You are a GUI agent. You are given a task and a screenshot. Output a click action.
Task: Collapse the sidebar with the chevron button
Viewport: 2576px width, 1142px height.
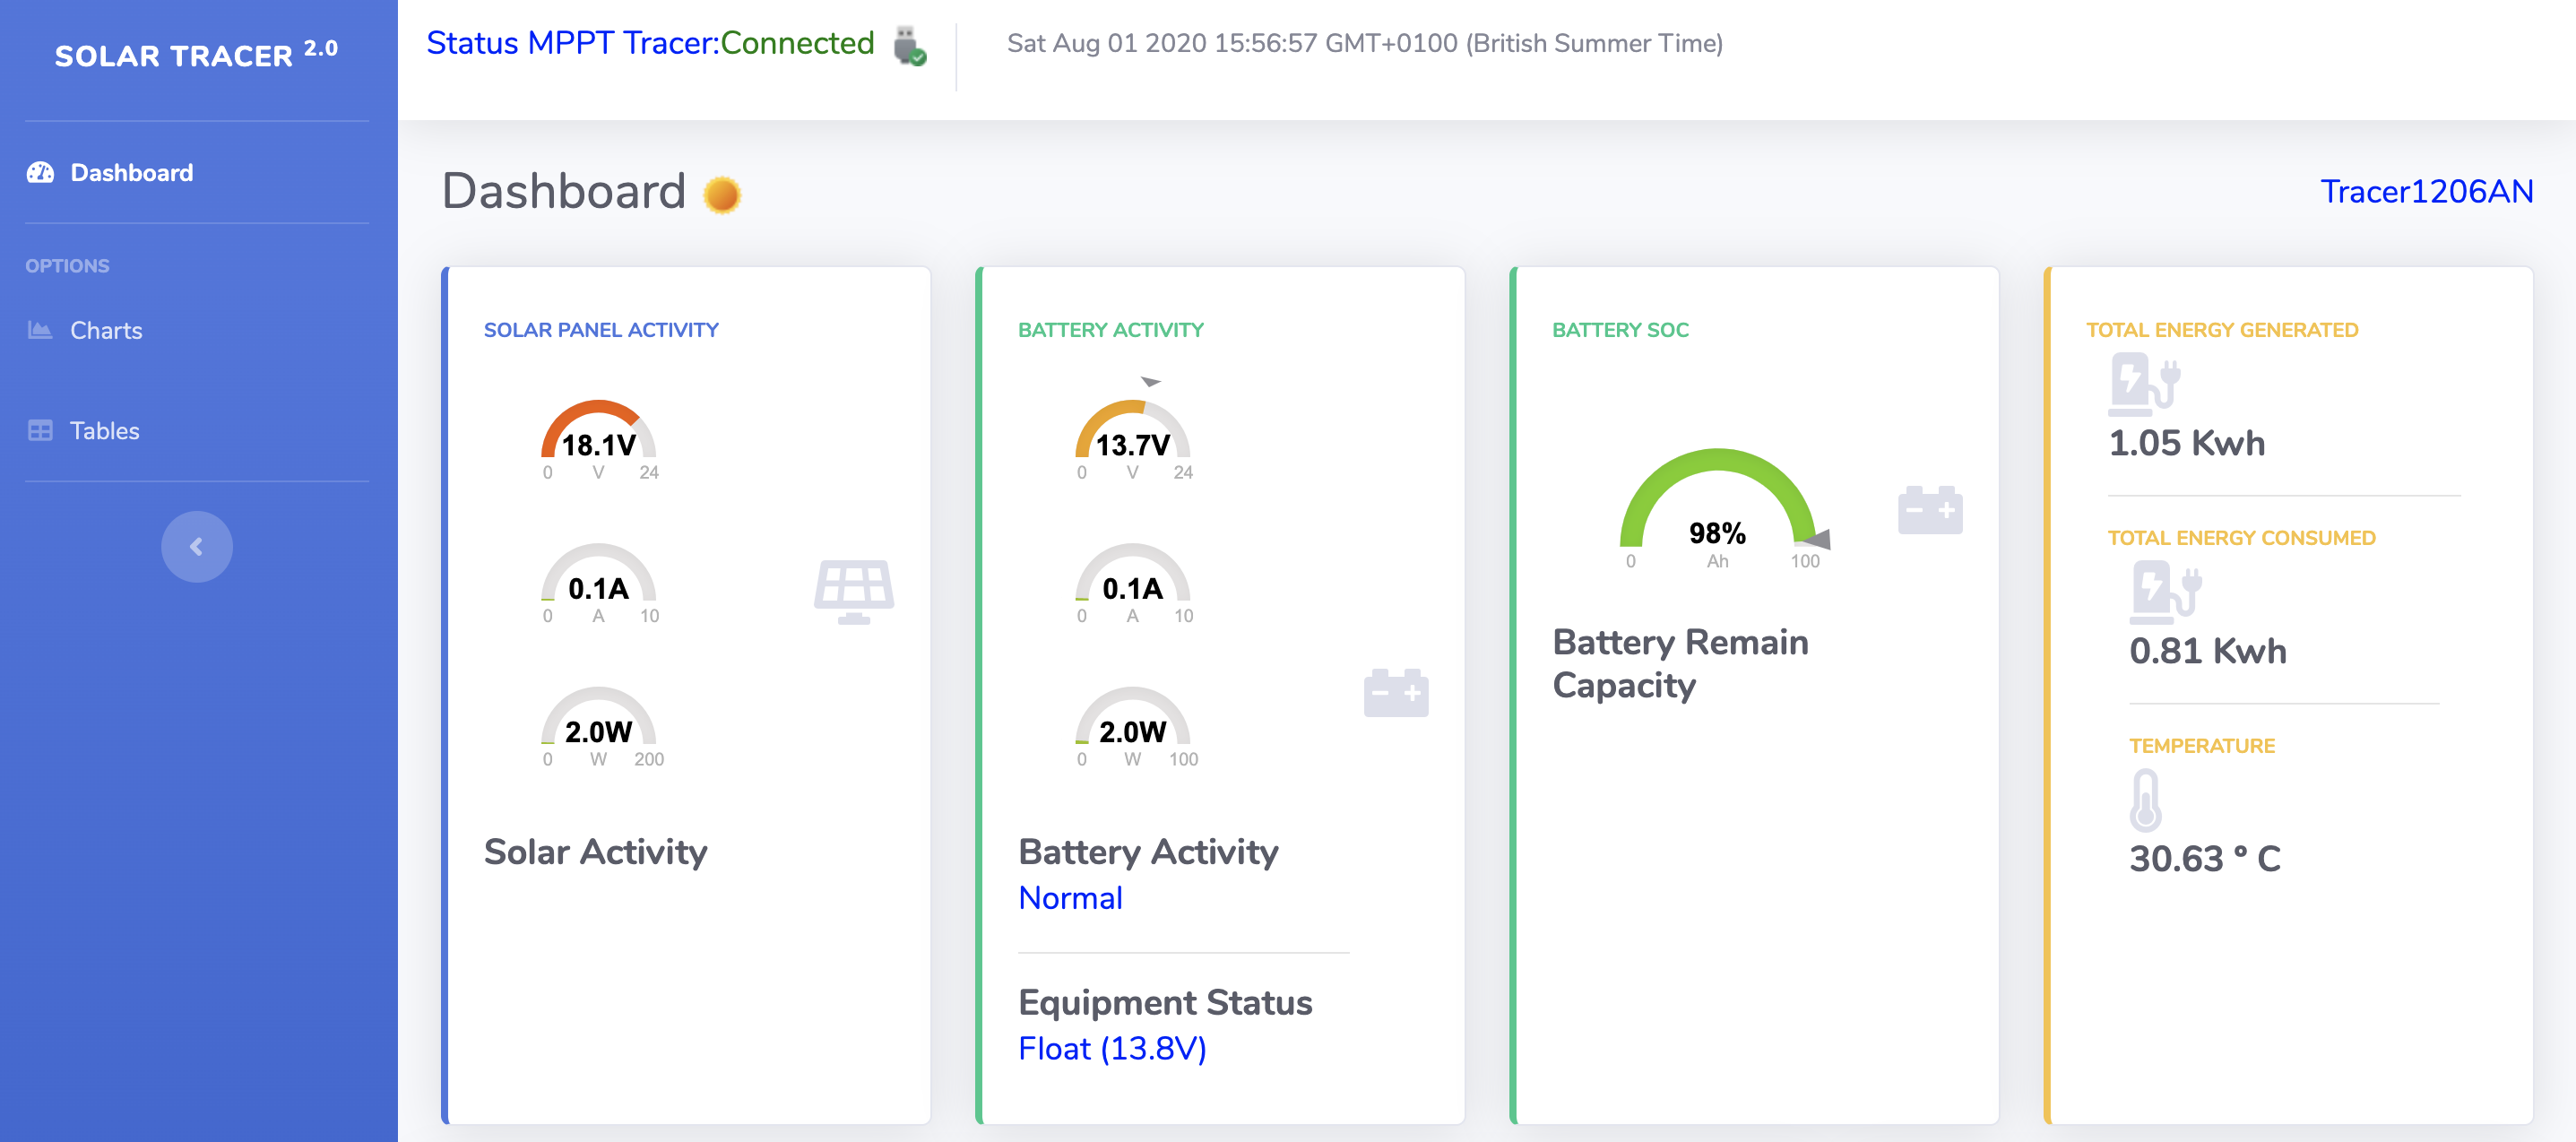(x=197, y=546)
